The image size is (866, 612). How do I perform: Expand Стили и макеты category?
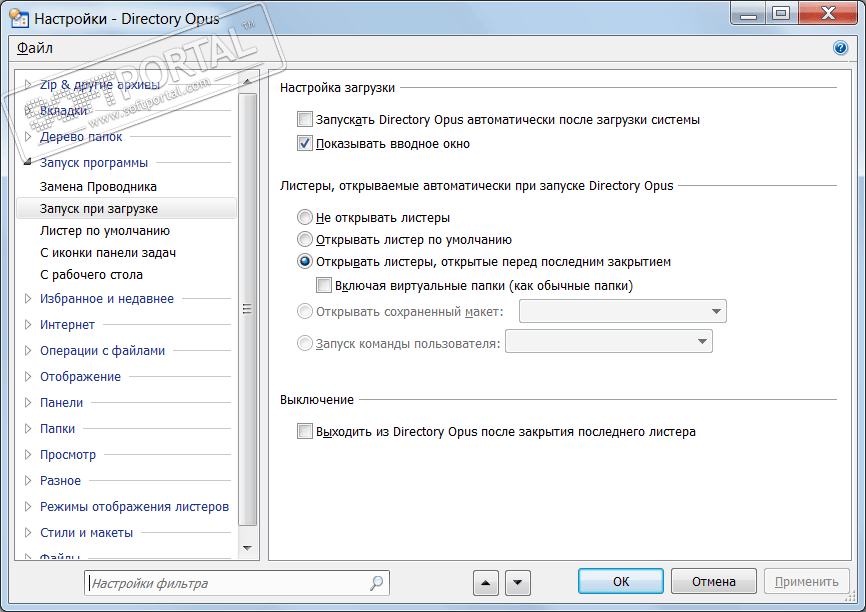click(x=28, y=532)
